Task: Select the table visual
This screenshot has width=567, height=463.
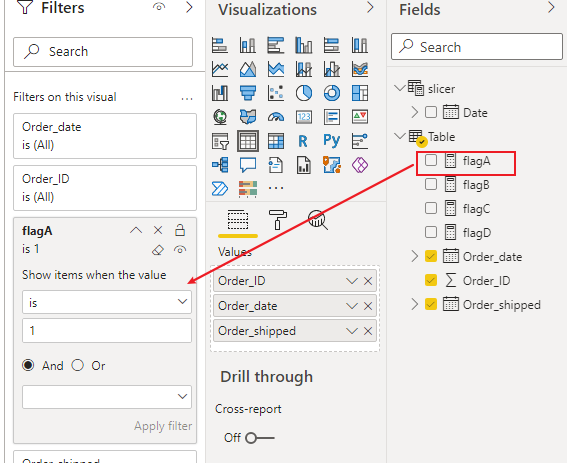Action: pos(248,141)
